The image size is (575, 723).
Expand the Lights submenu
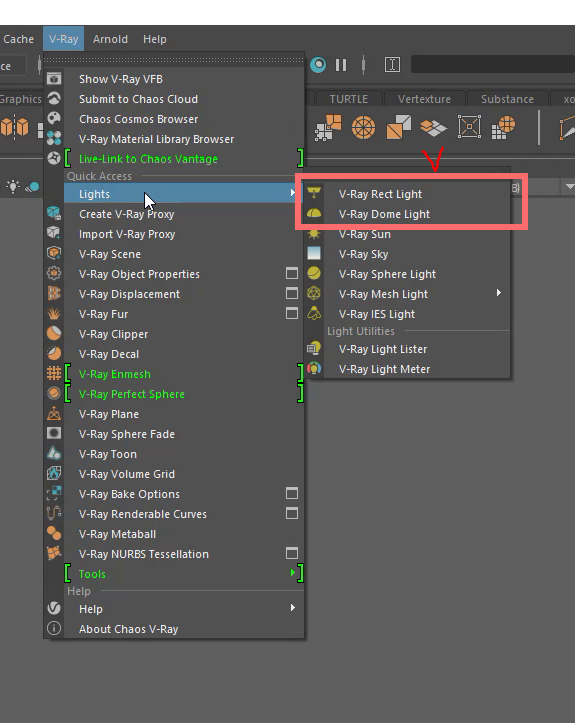[x=184, y=194]
